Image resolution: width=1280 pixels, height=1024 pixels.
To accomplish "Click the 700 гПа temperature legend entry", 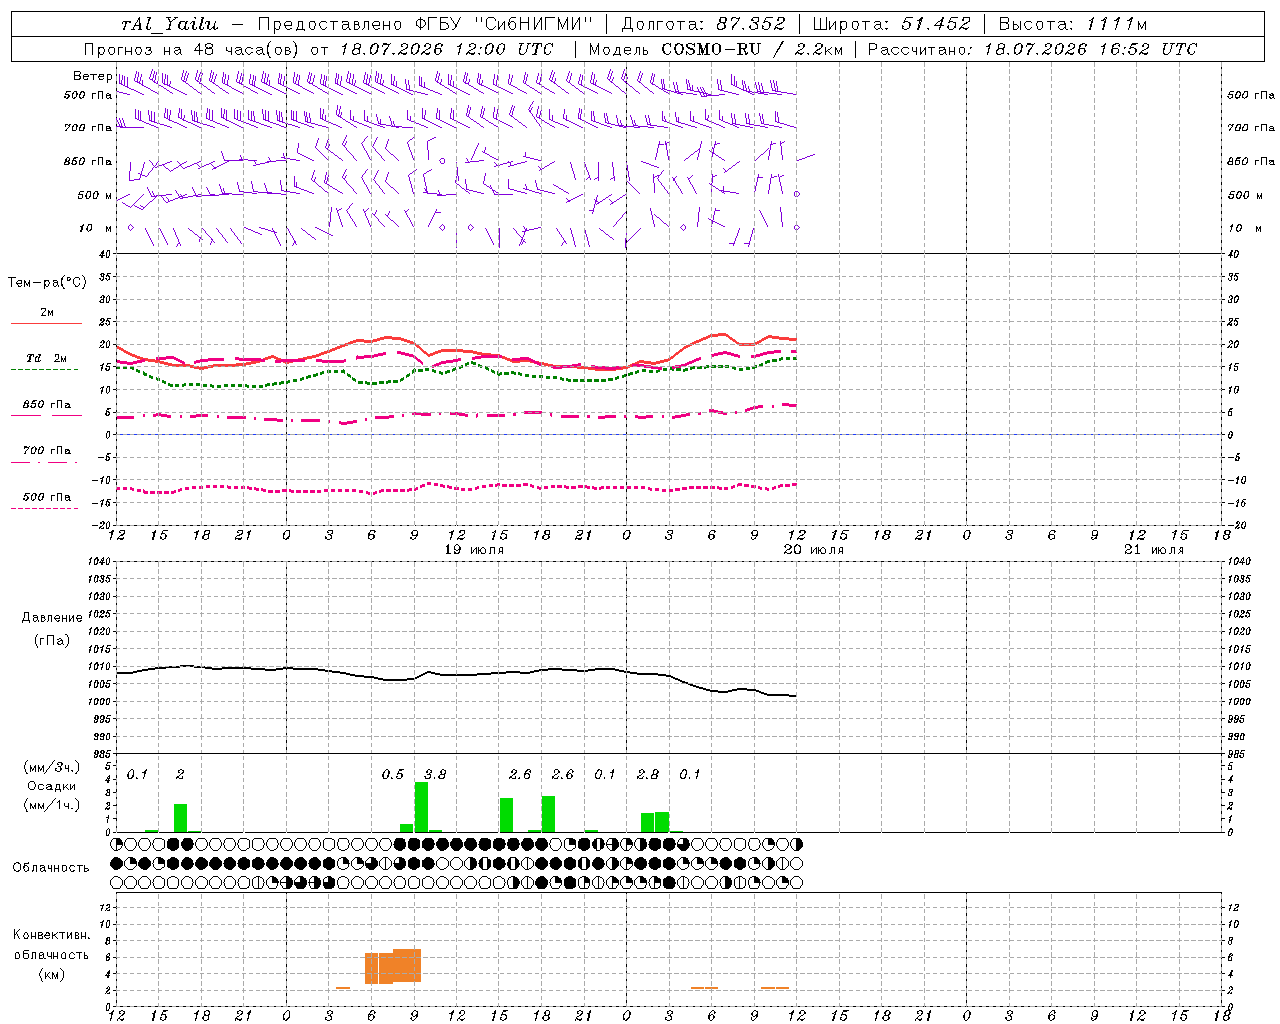I will tap(46, 455).
